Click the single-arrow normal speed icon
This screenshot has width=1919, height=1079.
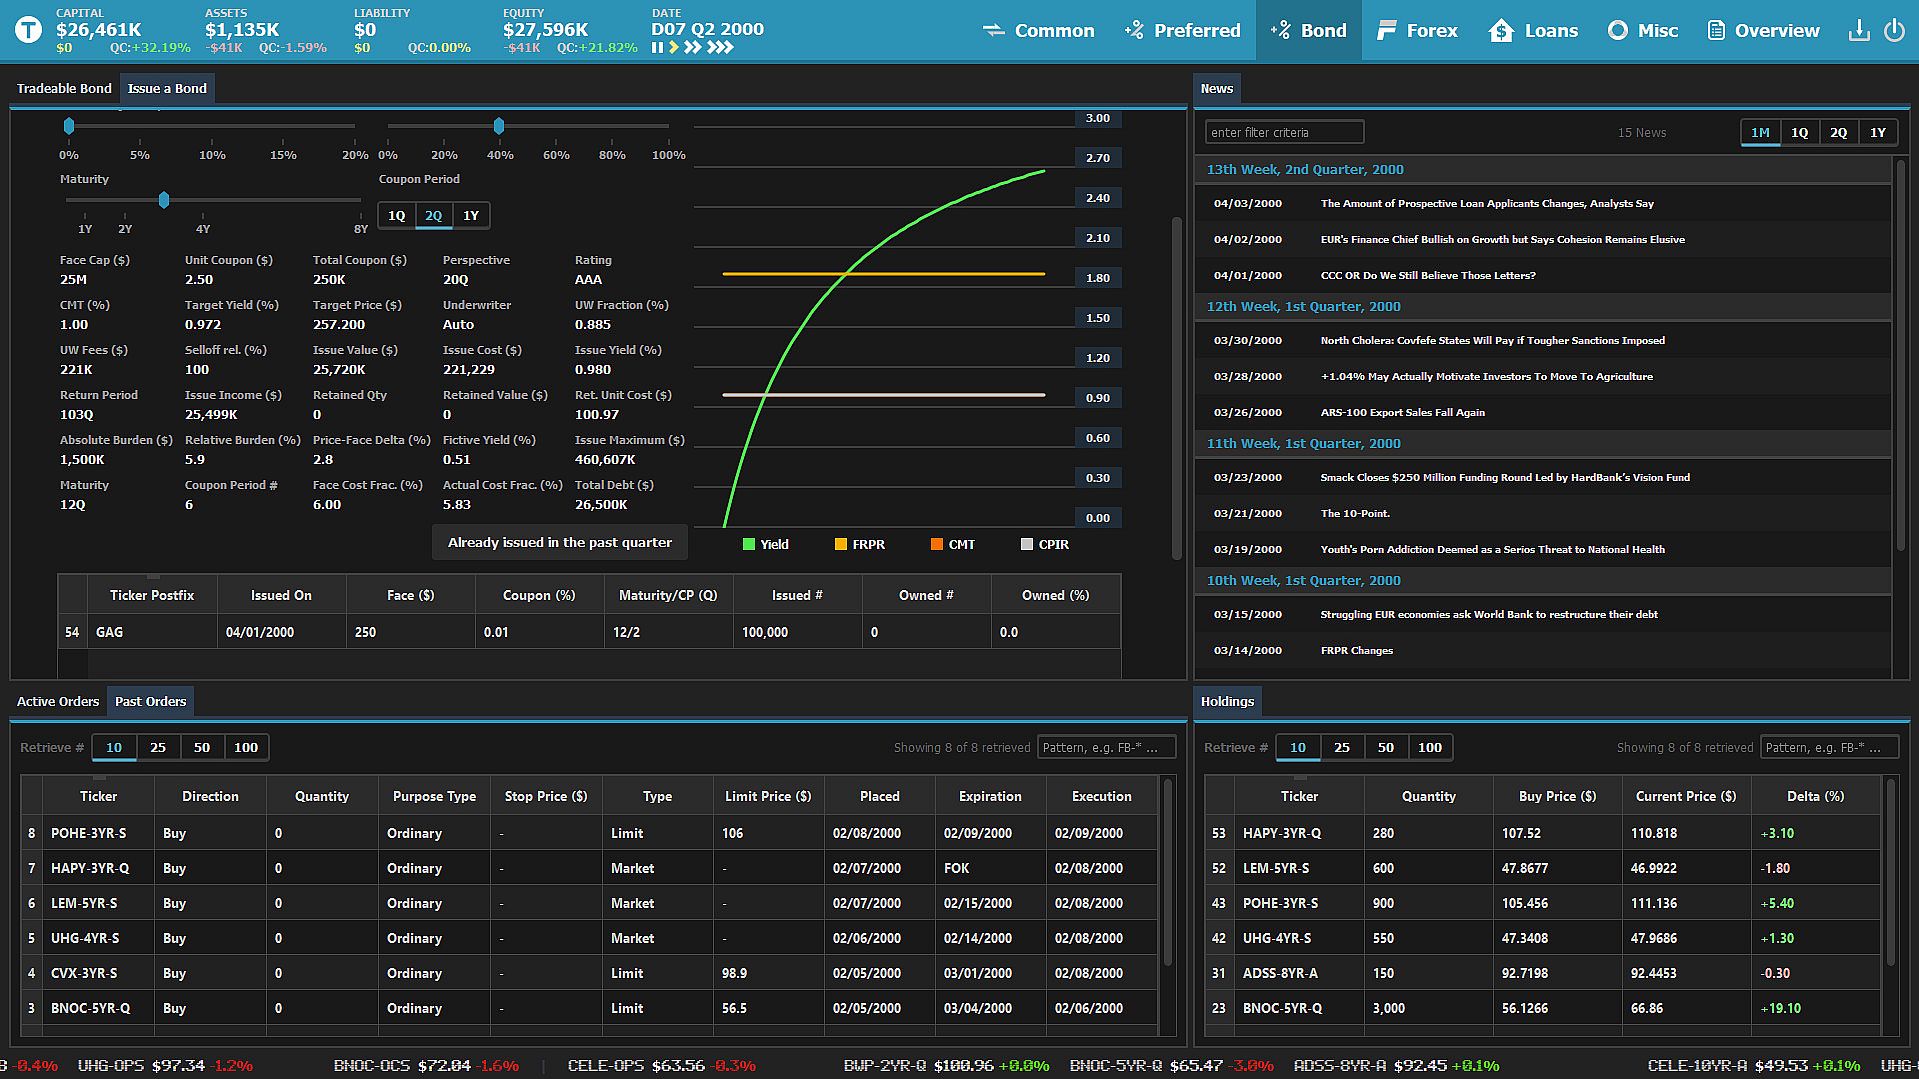tap(674, 47)
